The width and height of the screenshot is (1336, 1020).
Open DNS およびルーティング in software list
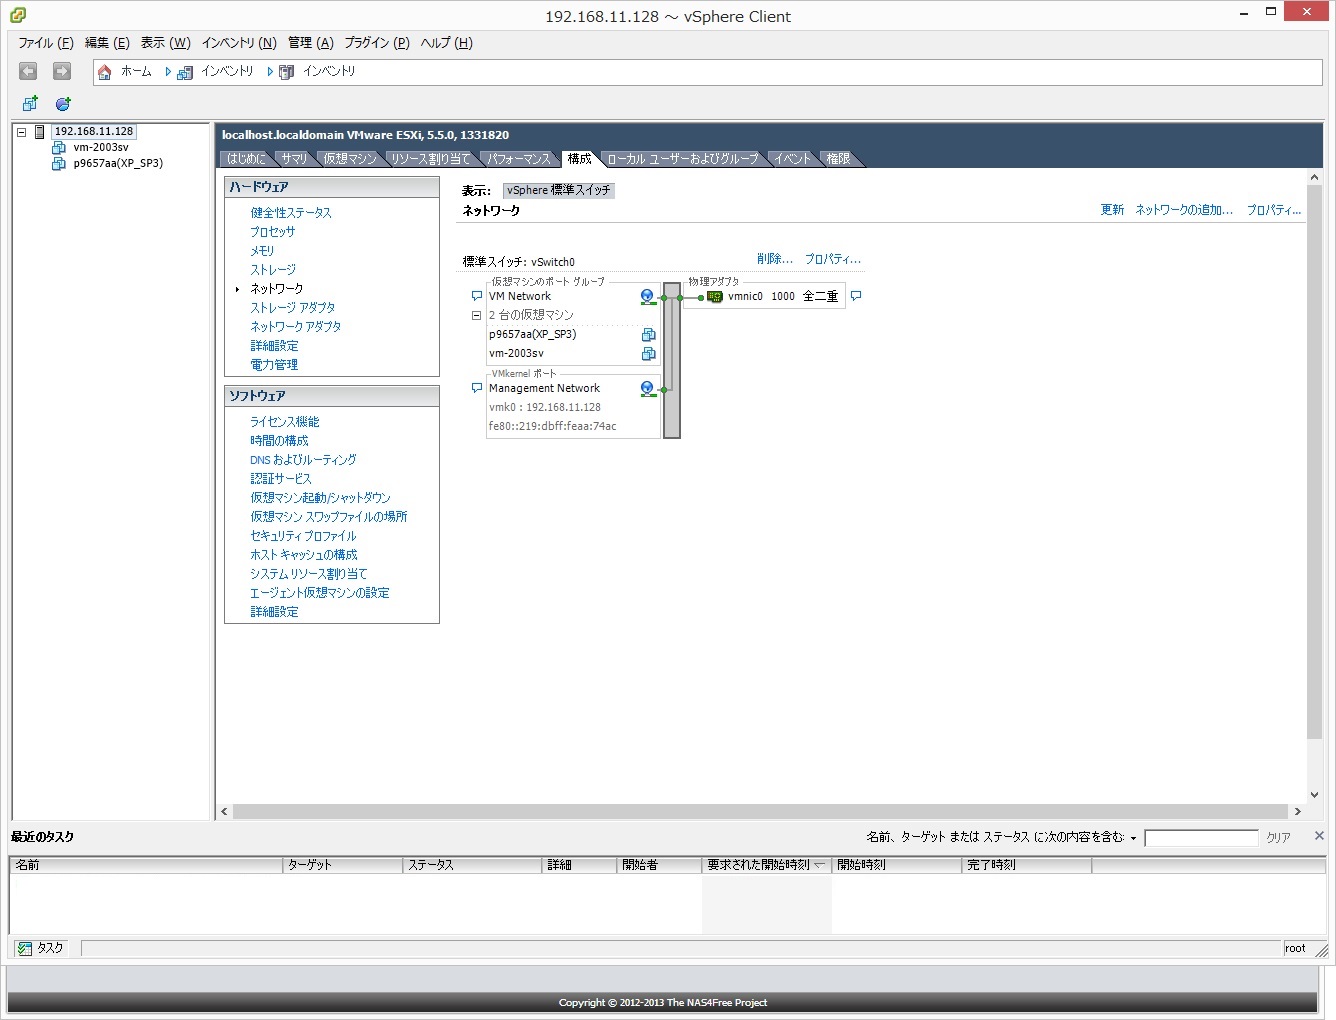point(303,460)
